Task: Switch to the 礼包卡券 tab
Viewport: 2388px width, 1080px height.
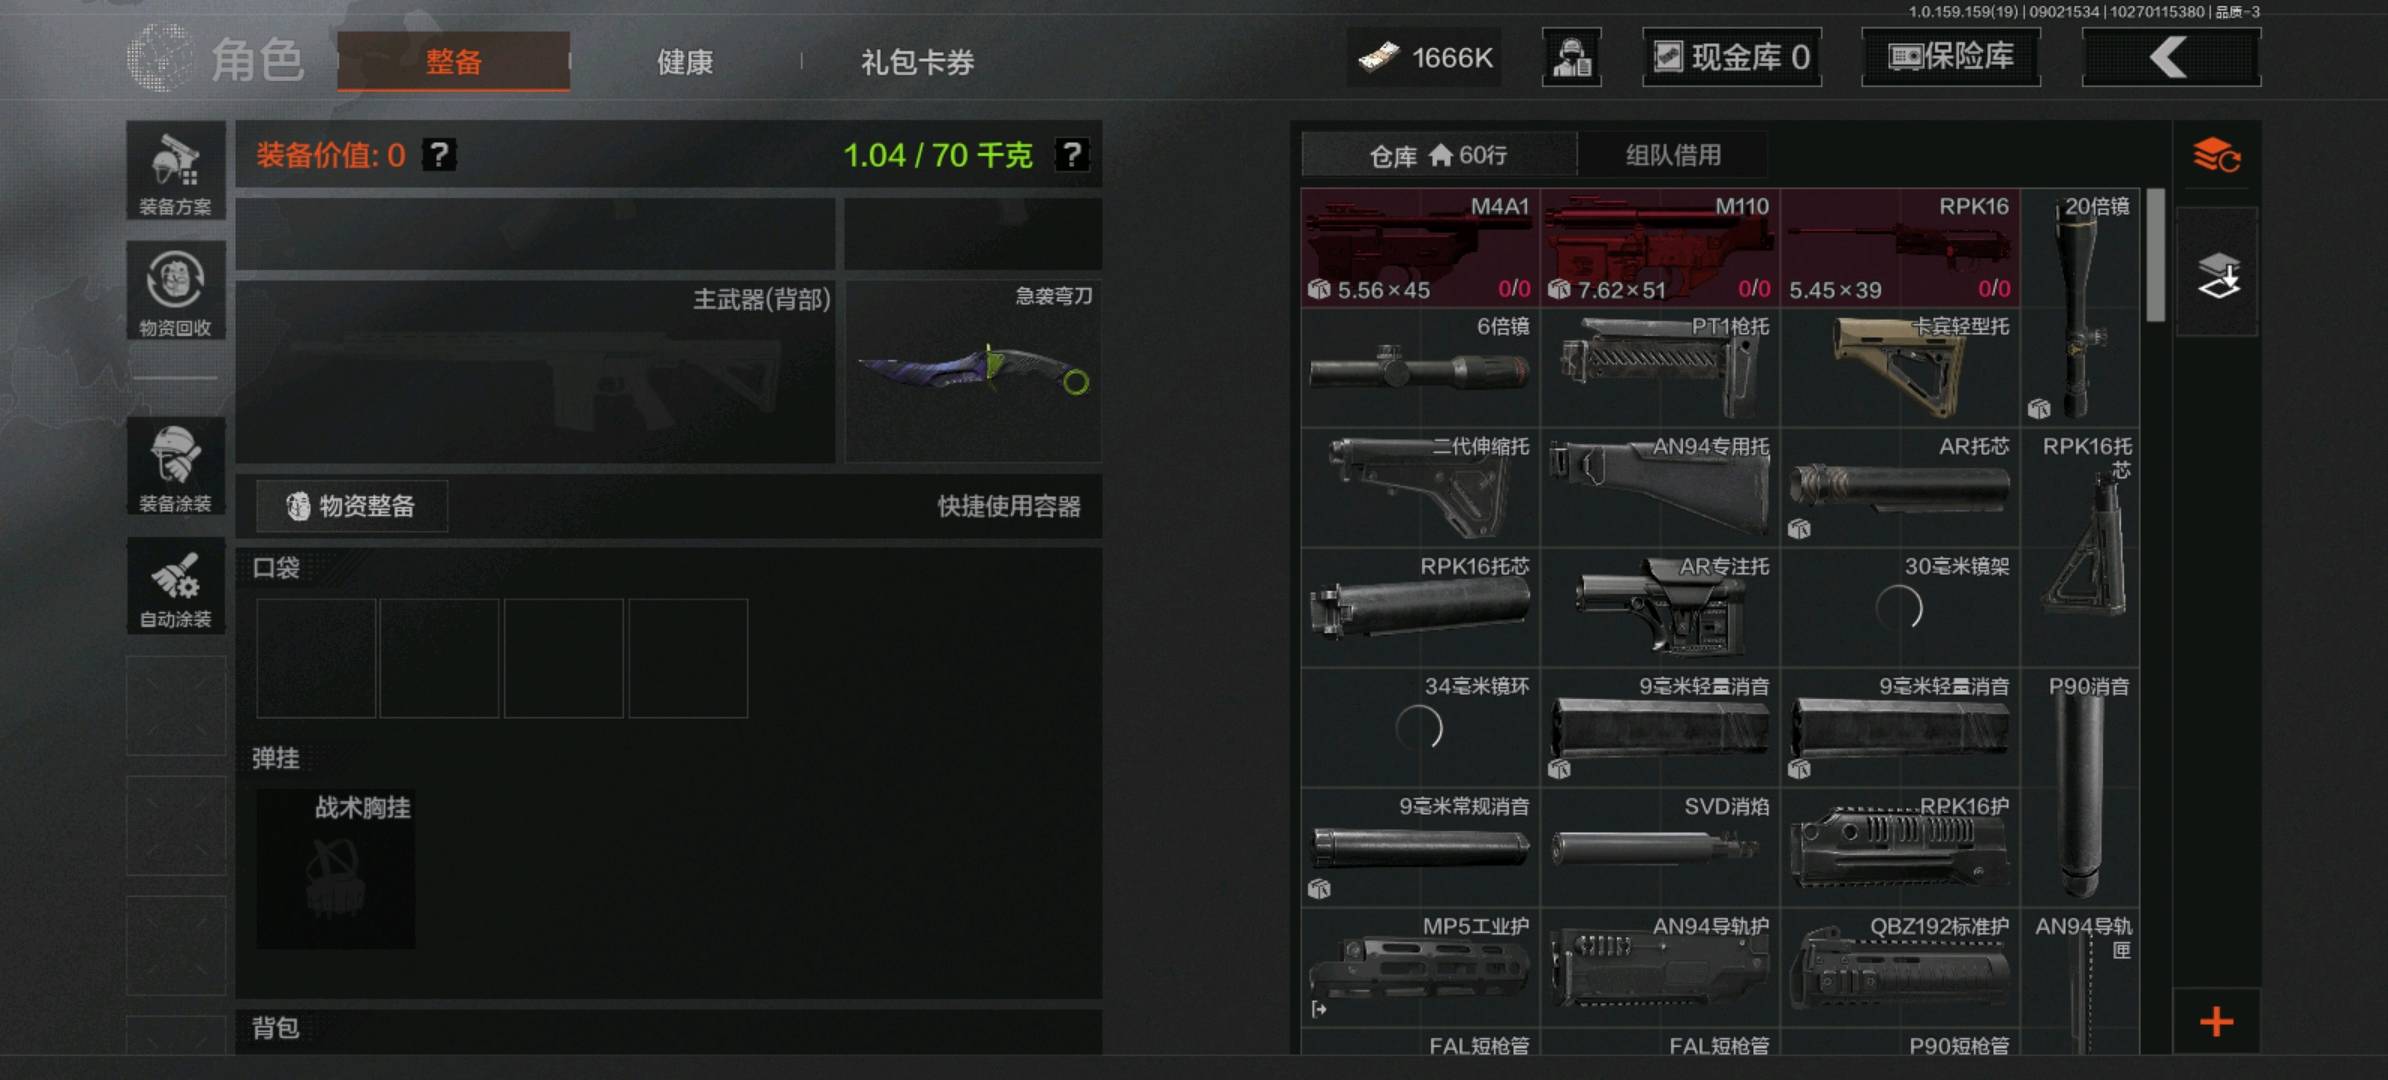Action: (917, 62)
